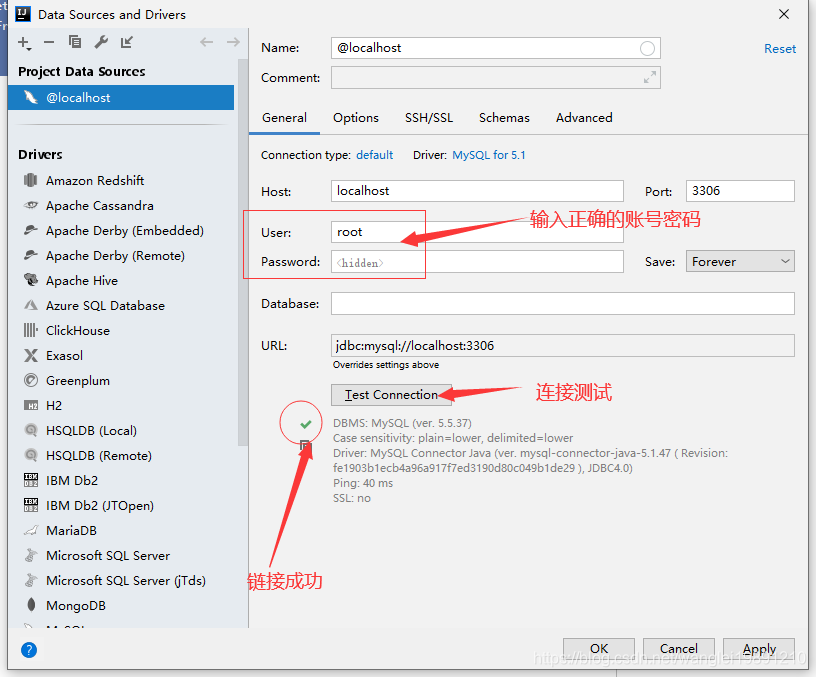Click the OK button
The width and height of the screenshot is (816, 677).
pyautogui.click(x=598, y=649)
